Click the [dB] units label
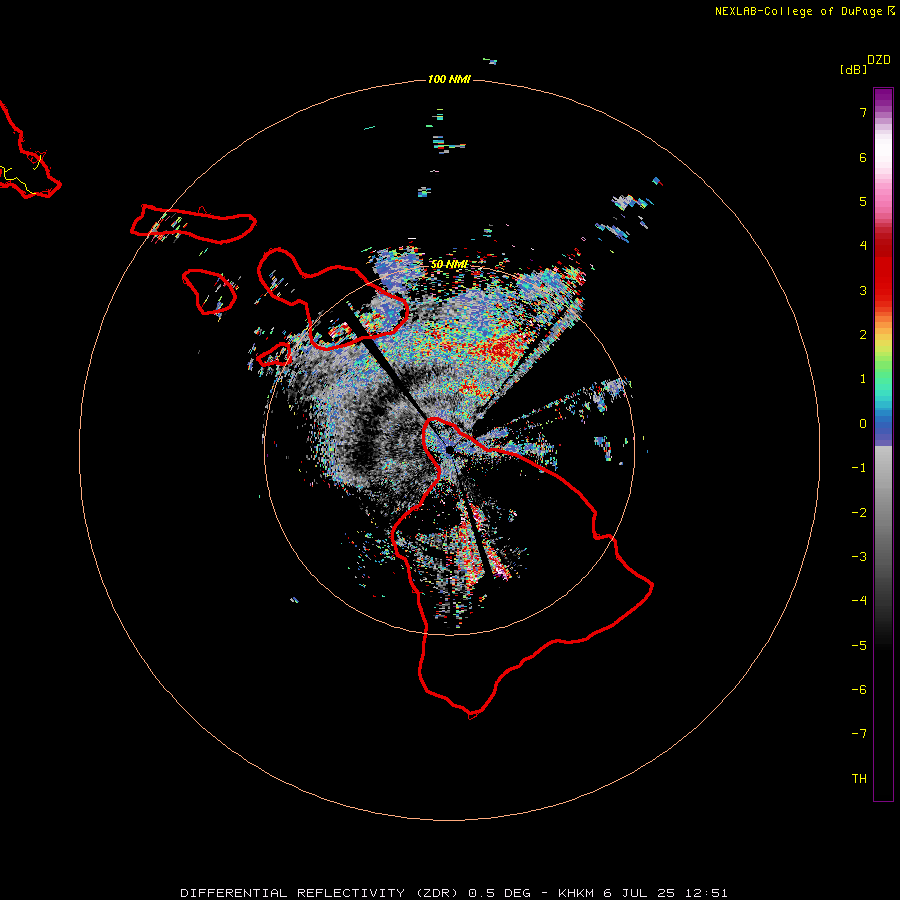The height and width of the screenshot is (900, 900). click(x=853, y=70)
